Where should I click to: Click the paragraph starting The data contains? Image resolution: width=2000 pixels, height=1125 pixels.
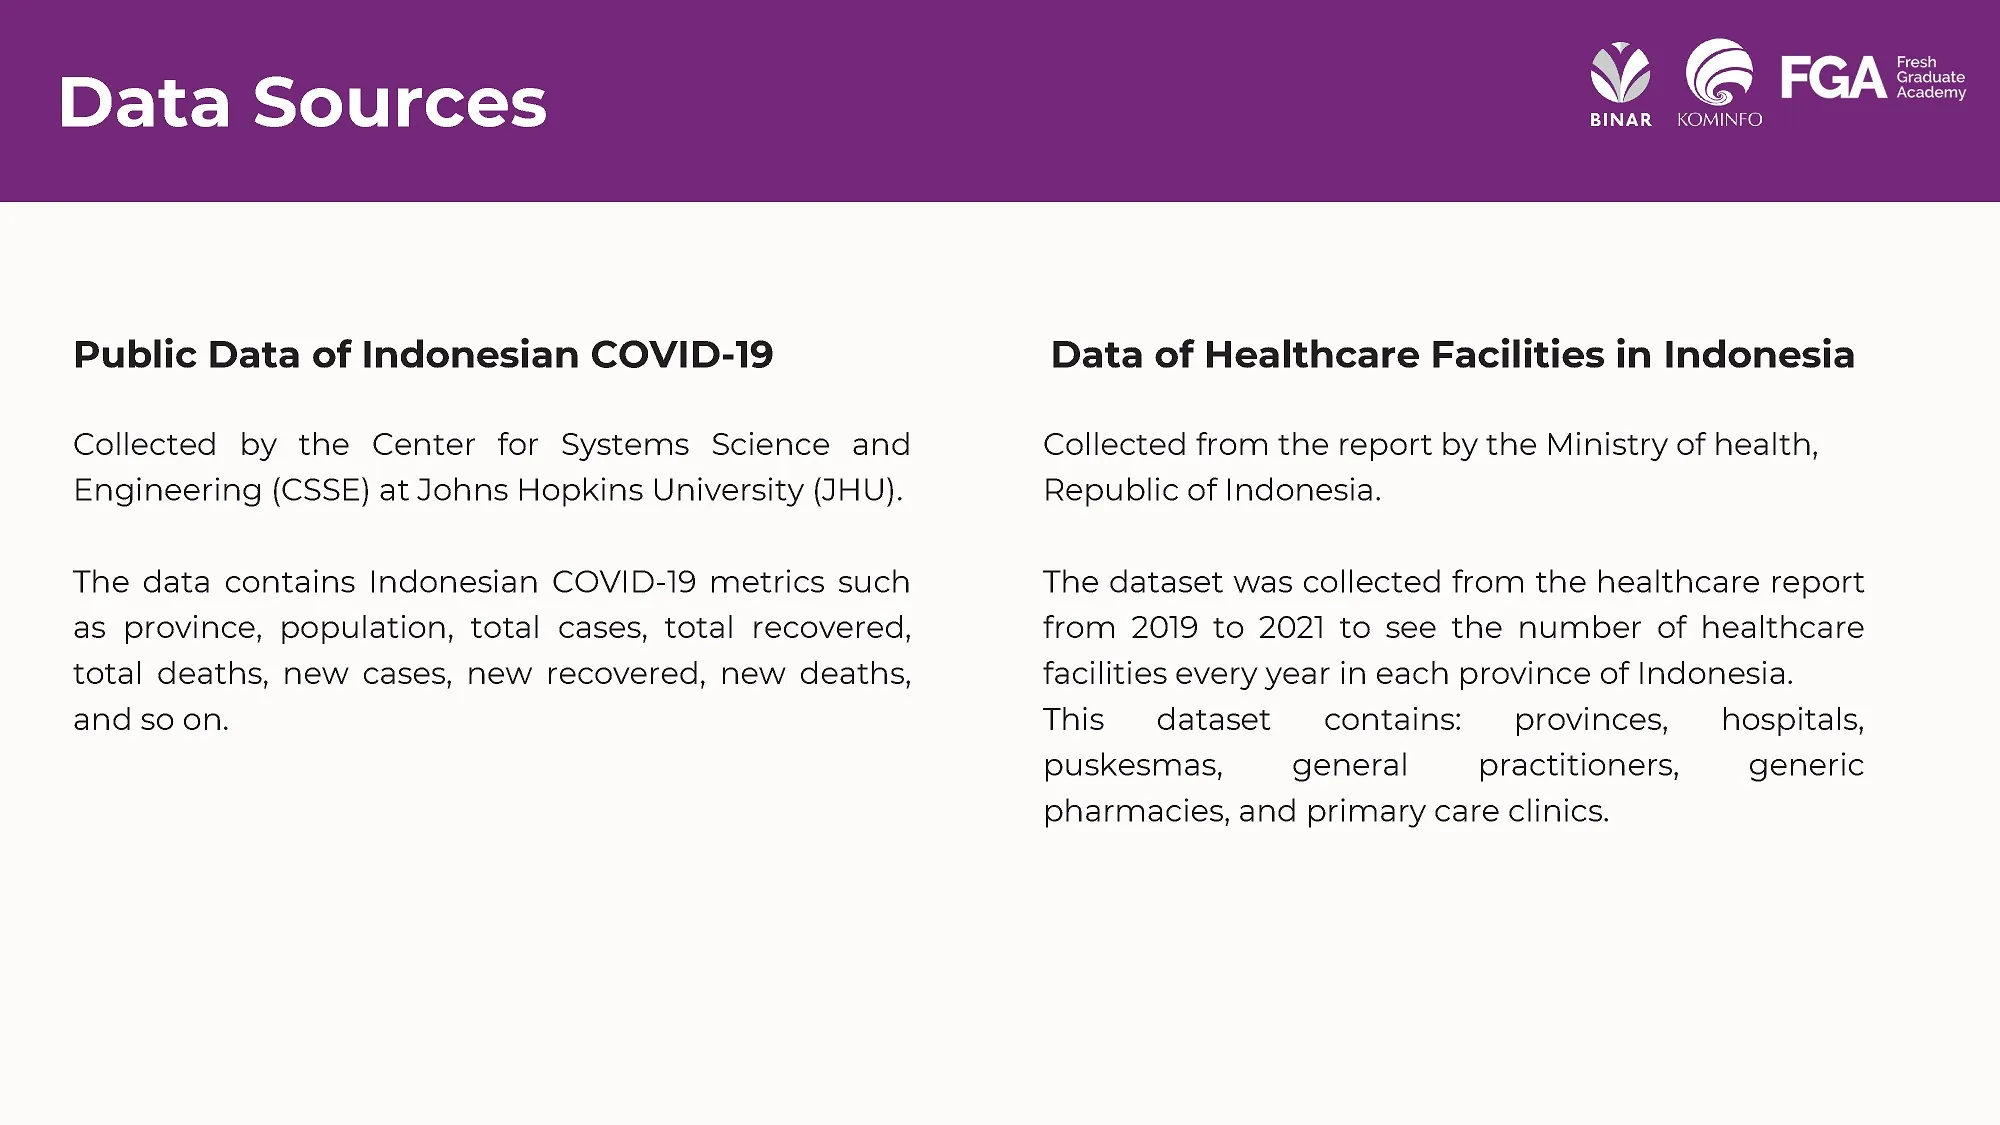pos(491,650)
